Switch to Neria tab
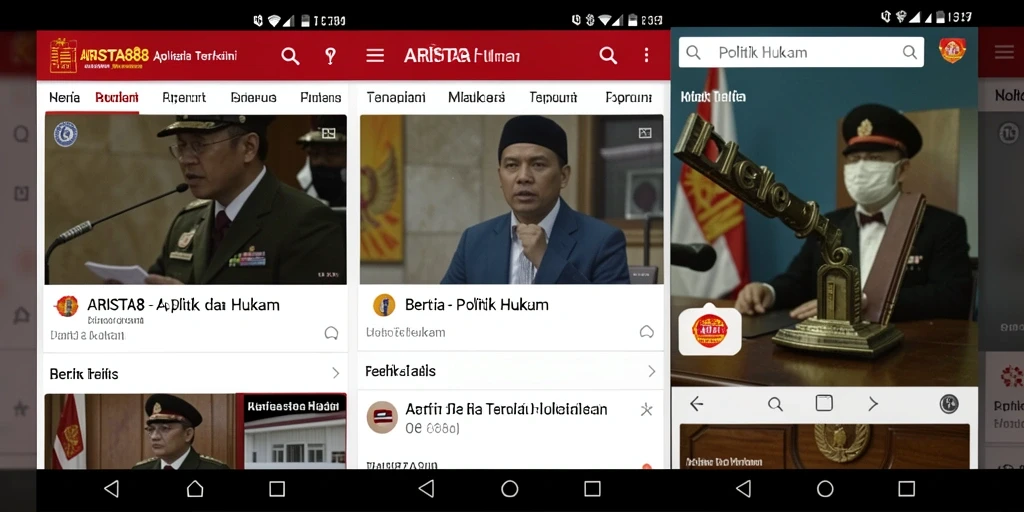 [65, 97]
